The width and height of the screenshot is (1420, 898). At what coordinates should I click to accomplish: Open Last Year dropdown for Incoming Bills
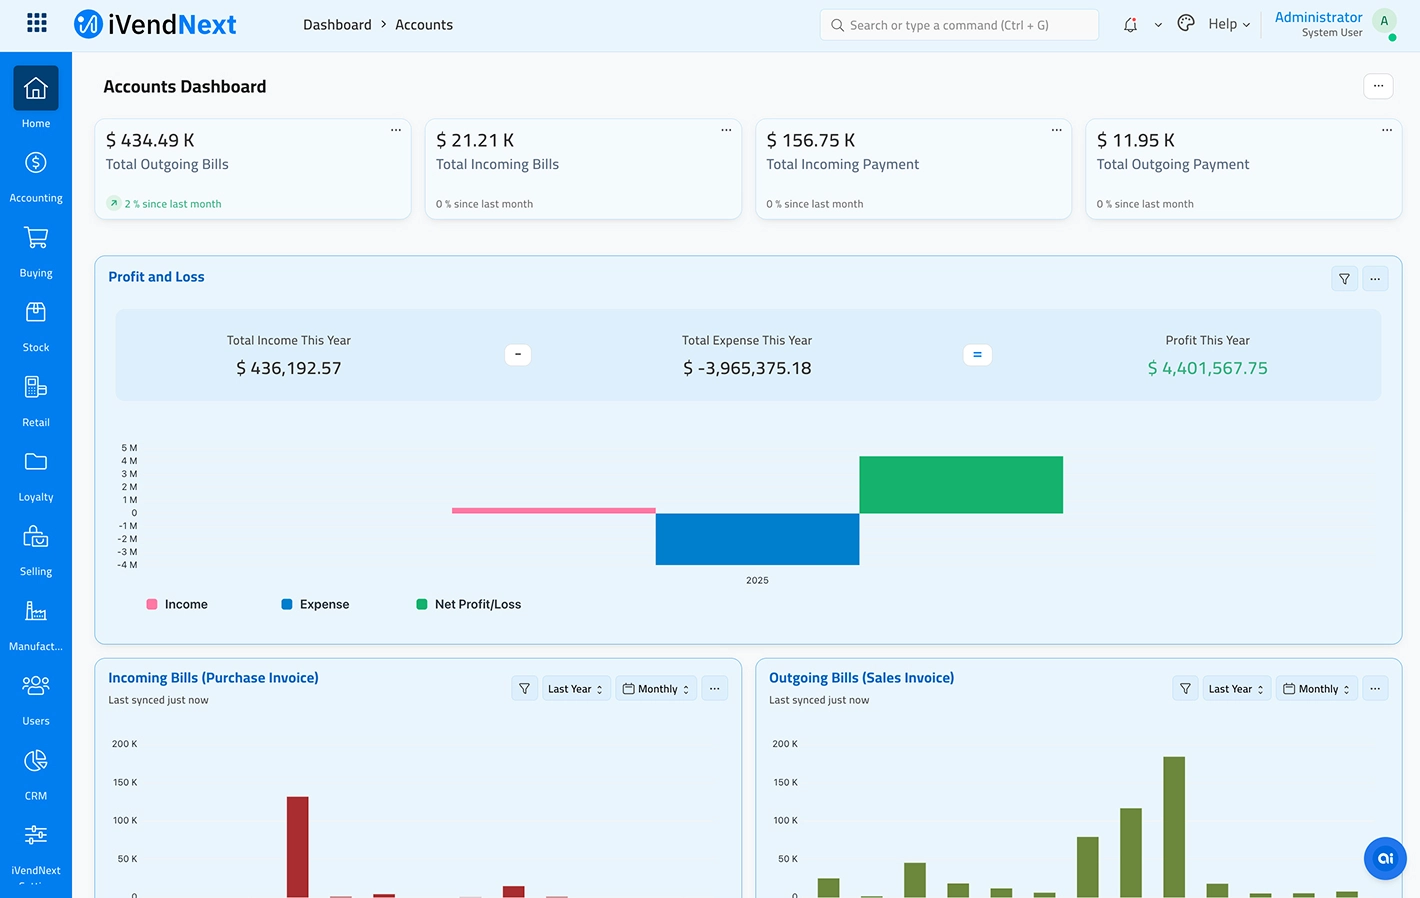[575, 689]
